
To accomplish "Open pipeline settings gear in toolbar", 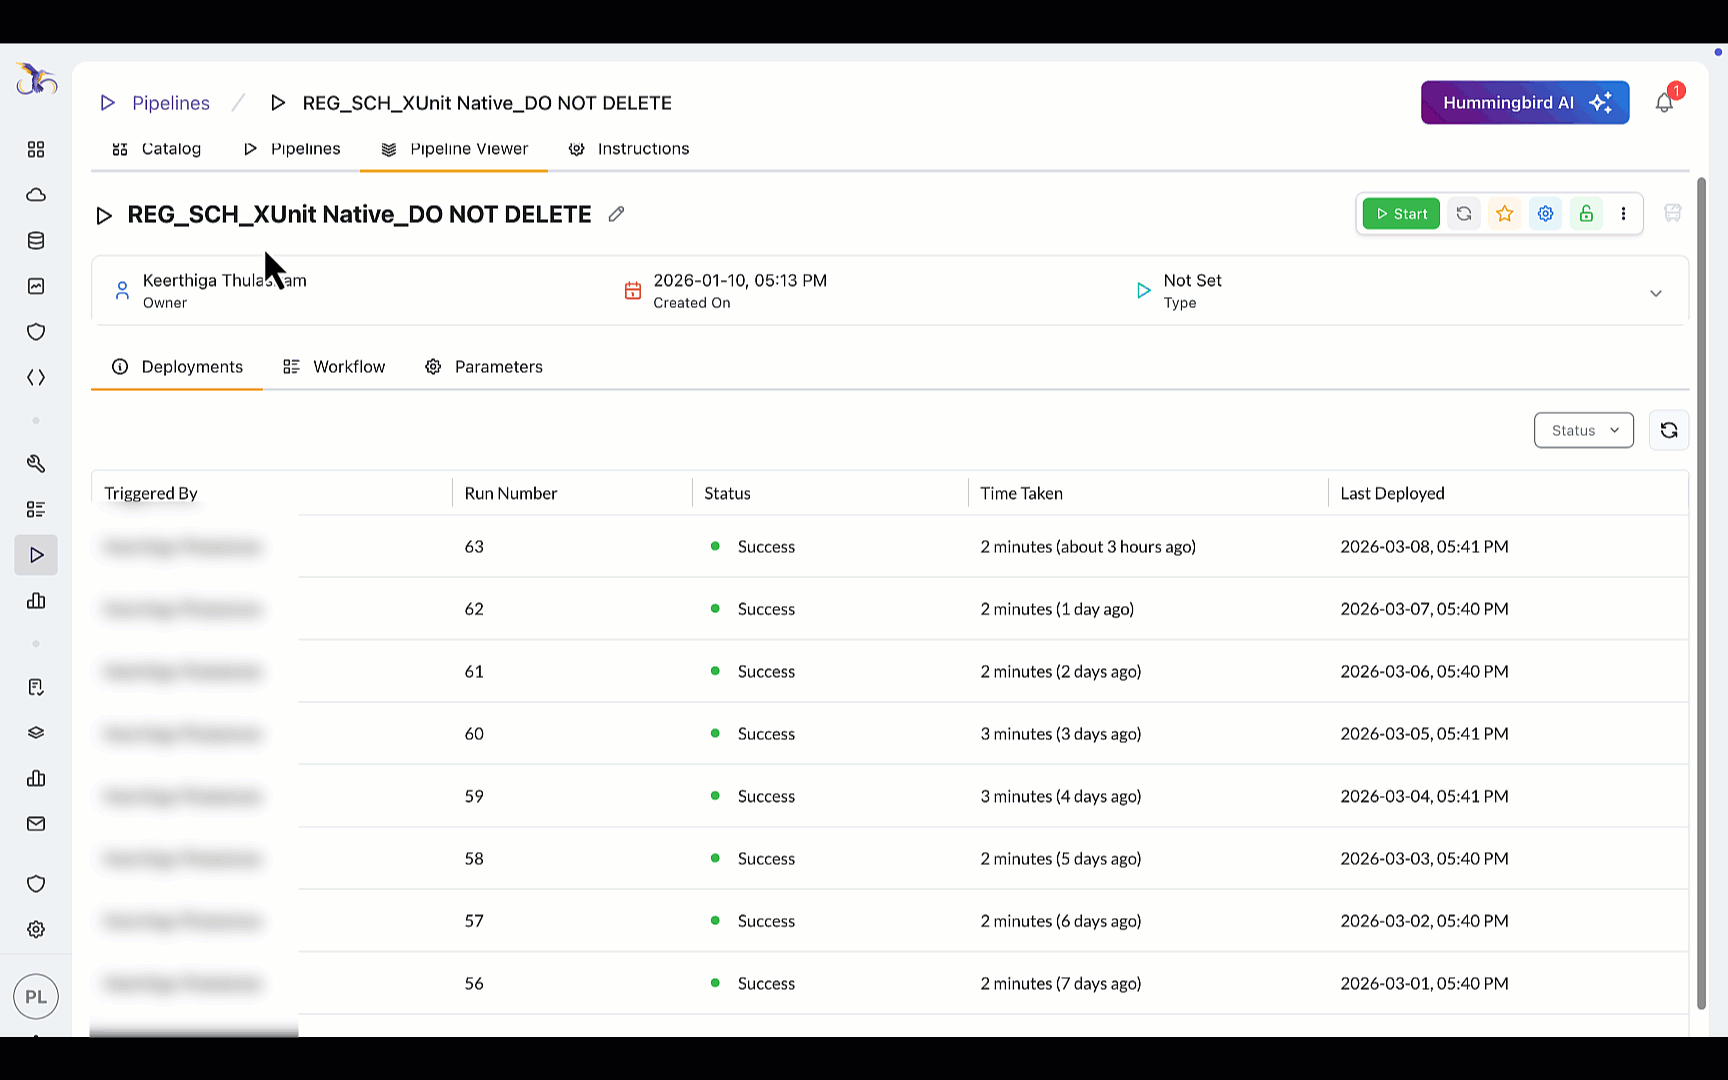I will coord(1545,214).
